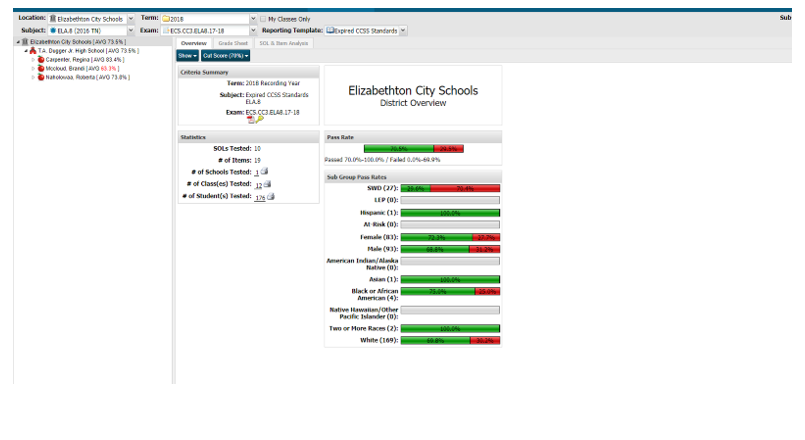
Task: Open the exam PDF document icon
Action: point(251,120)
